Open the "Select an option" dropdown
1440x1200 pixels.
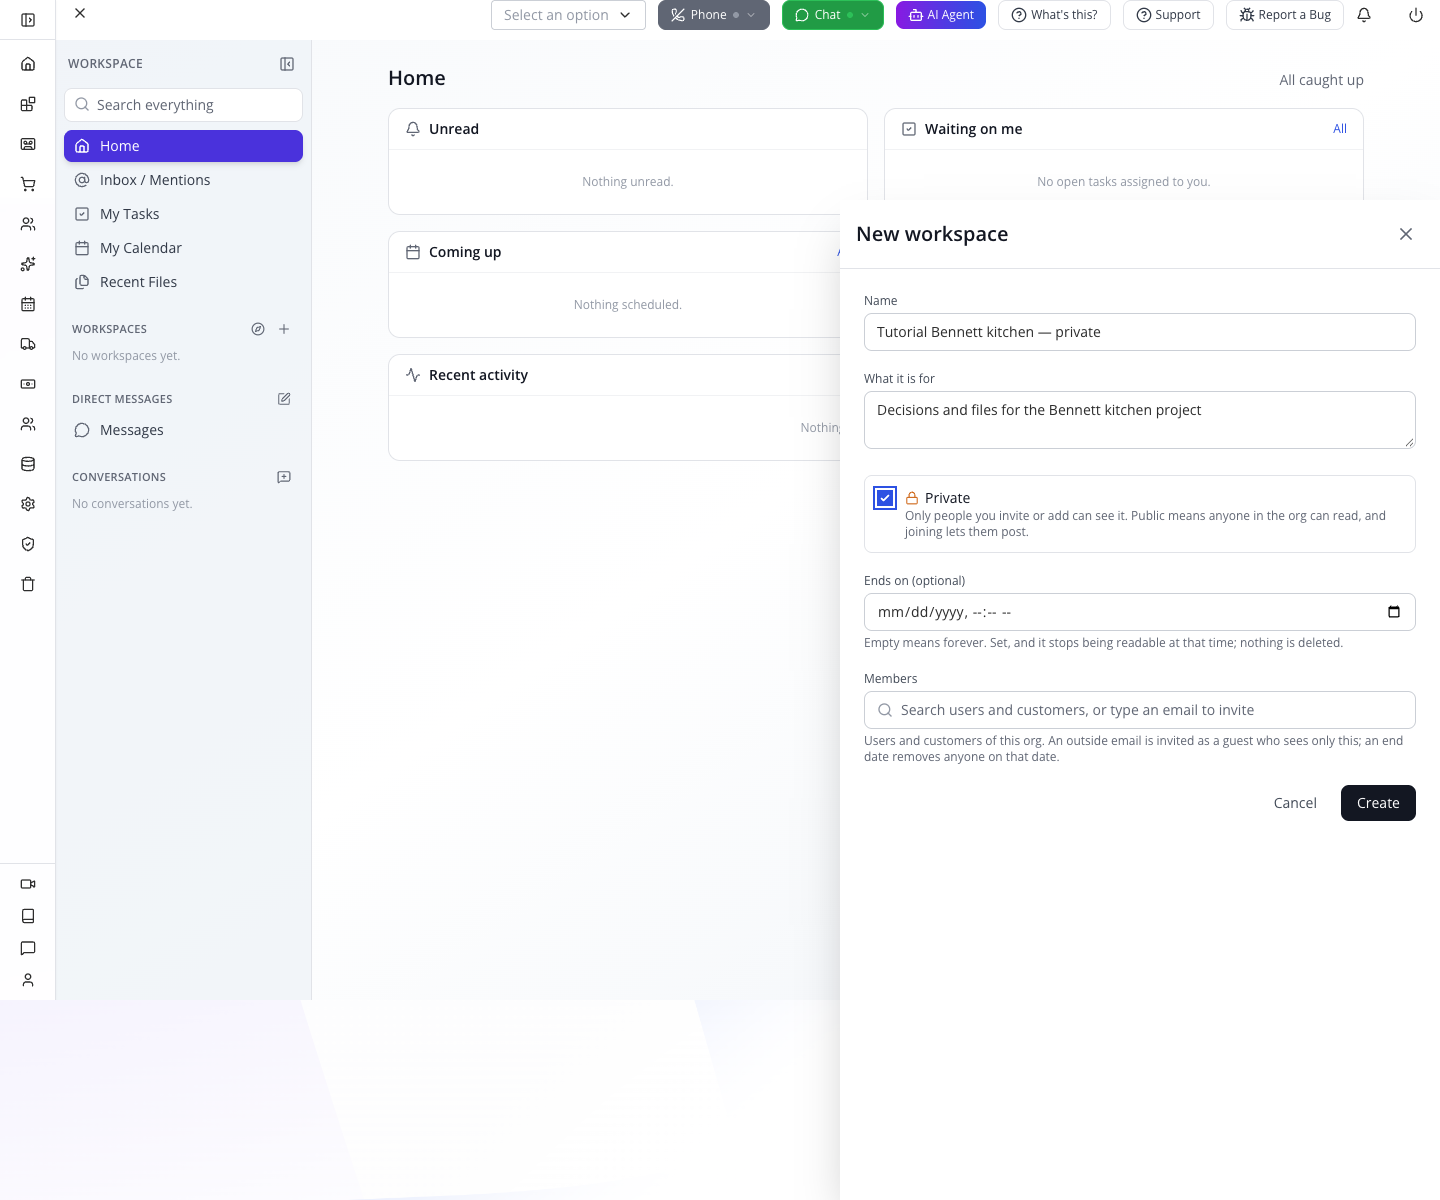pyautogui.click(x=568, y=15)
